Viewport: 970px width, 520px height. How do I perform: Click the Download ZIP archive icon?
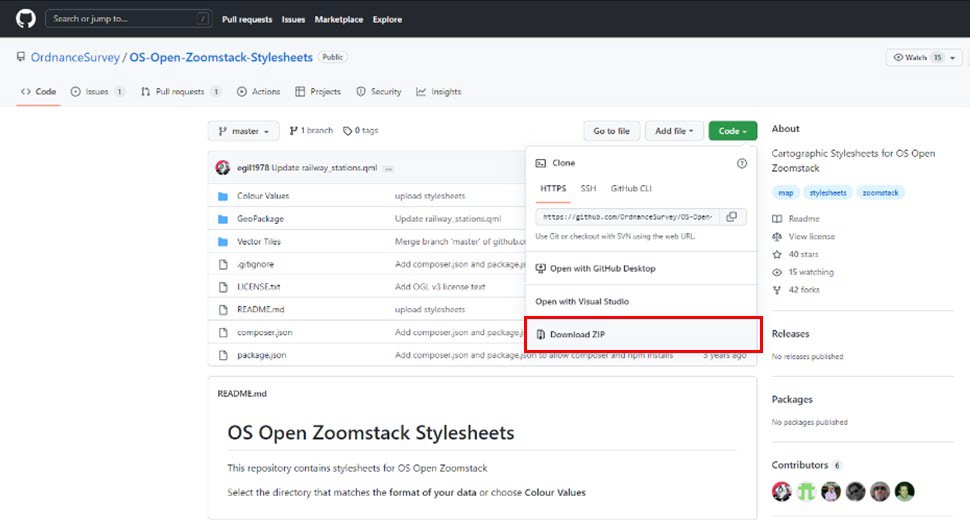coord(541,335)
